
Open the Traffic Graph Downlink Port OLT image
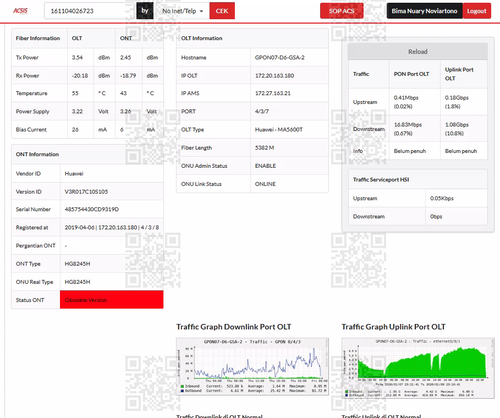pyautogui.click(x=252, y=367)
